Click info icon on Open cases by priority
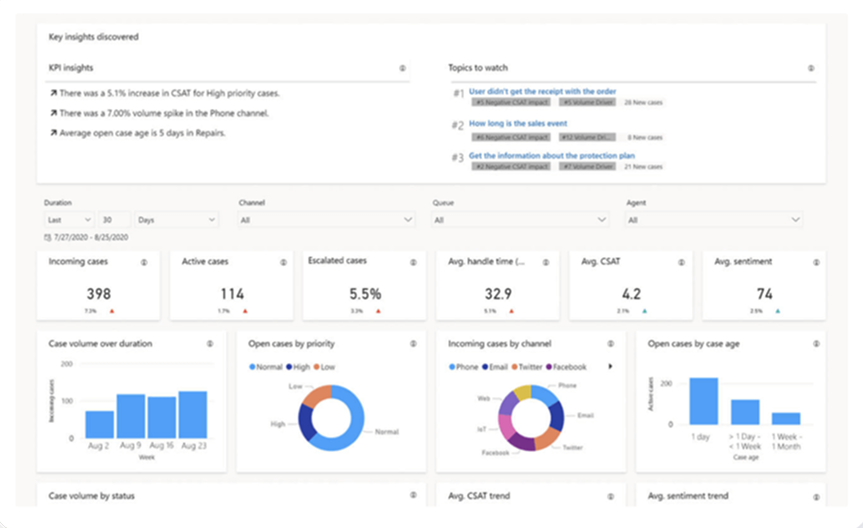The height and width of the screenshot is (528, 863). (x=411, y=343)
